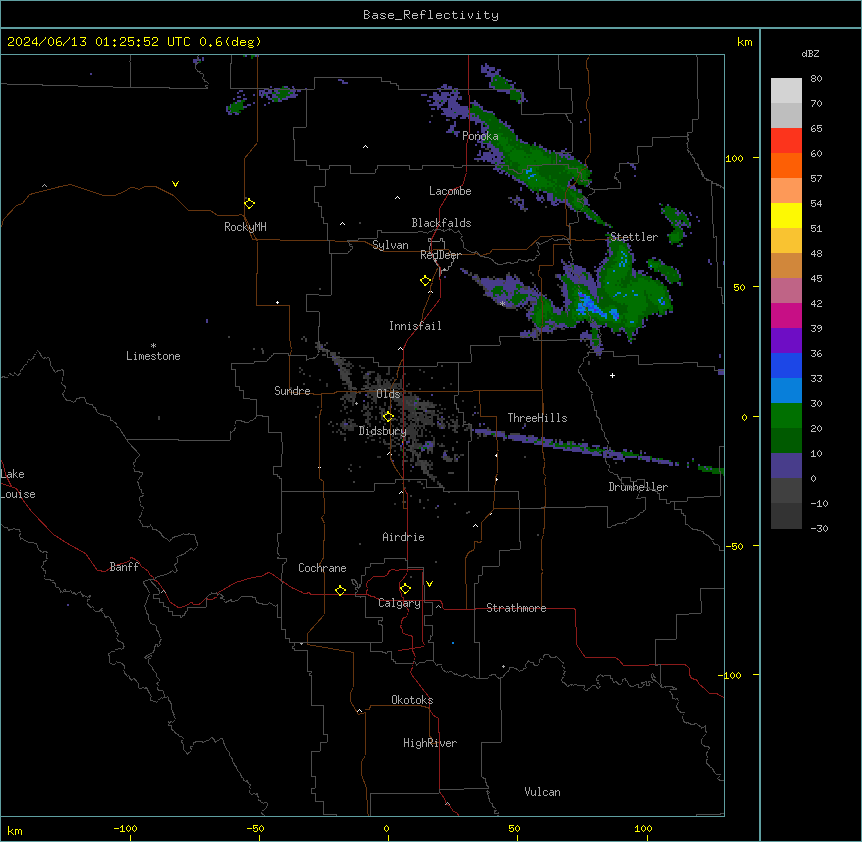Click the 54 dBZ yellow color swatch
The height and width of the screenshot is (842, 862).
coord(786,215)
